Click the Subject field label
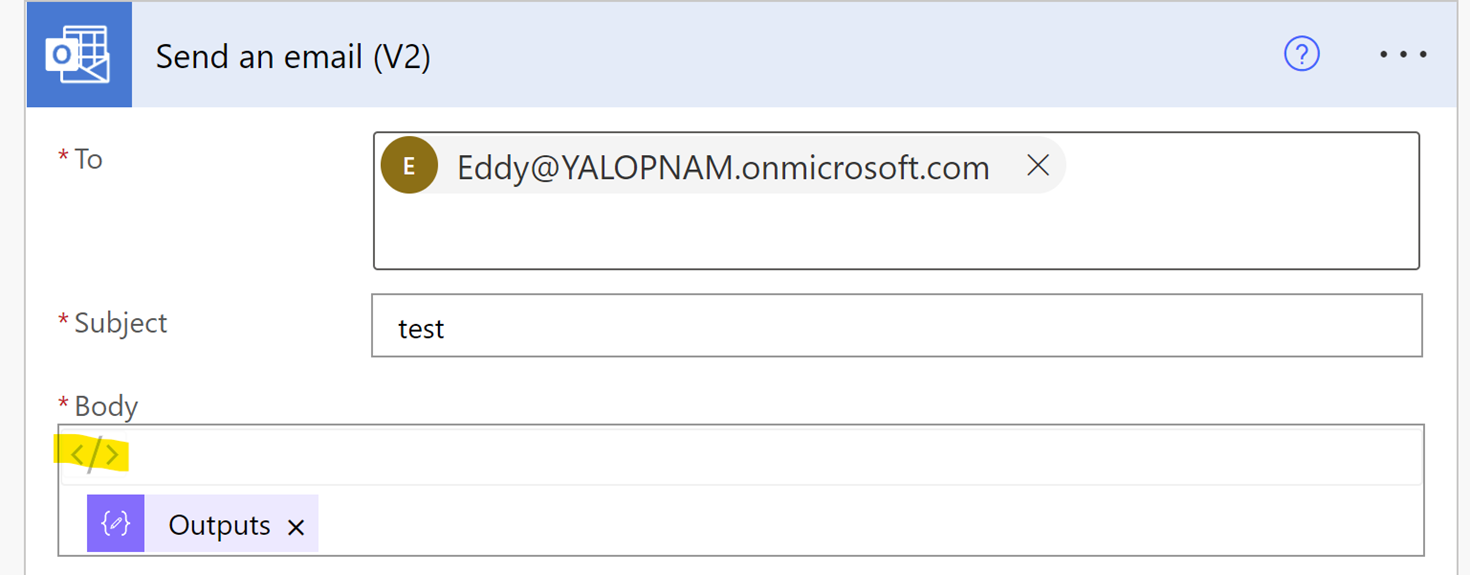Viewport: 1470px width, 575px height. click(x=120, y=323)
